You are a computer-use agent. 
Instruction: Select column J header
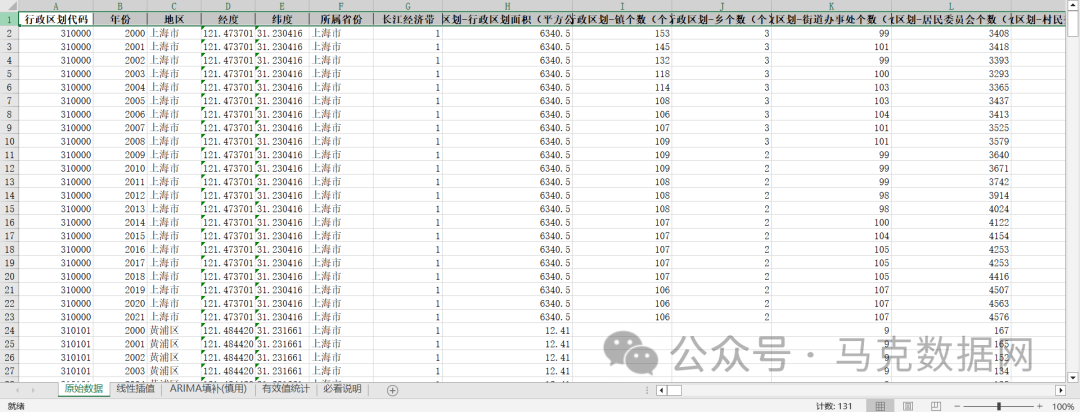point(721,6)
